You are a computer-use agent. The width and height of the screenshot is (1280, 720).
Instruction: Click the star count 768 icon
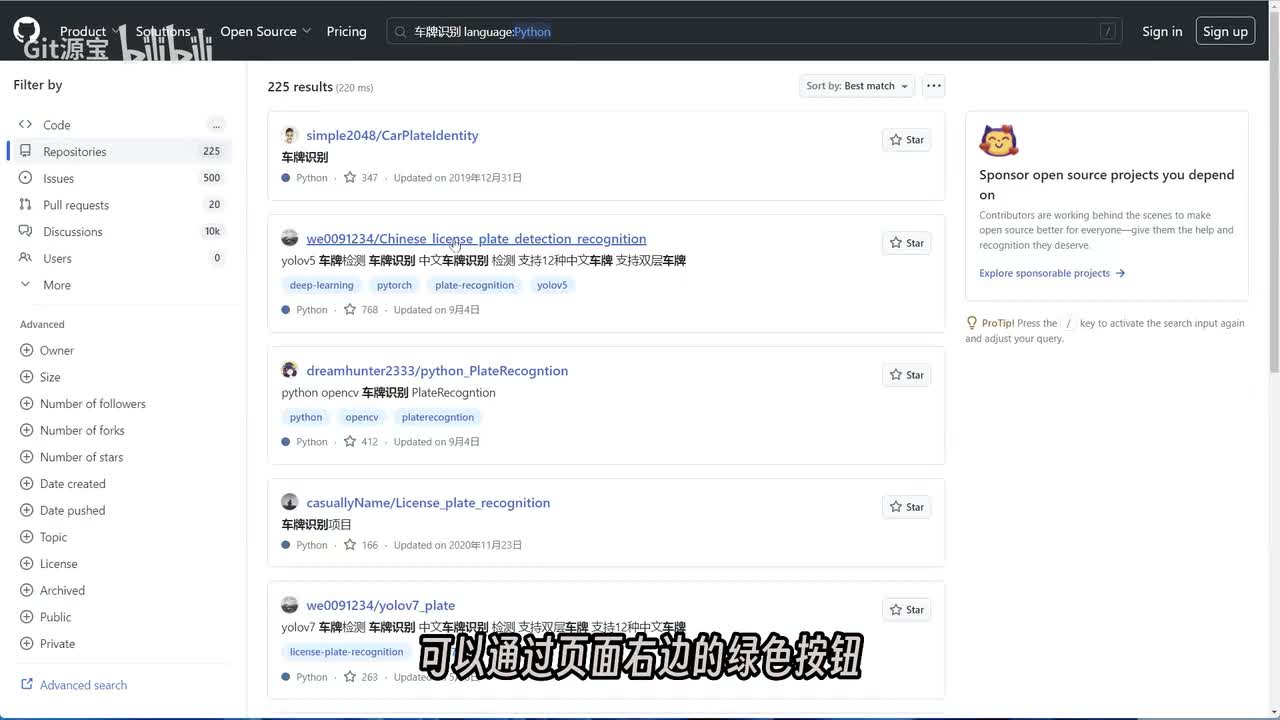click(x=350, y=310)
